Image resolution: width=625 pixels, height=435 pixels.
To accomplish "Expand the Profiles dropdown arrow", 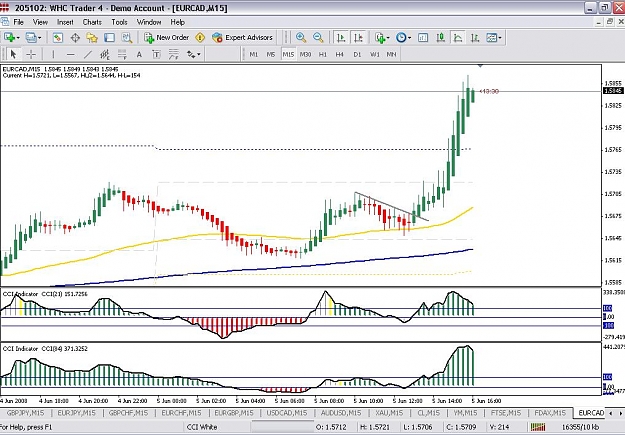I will (x=39, y=38).
